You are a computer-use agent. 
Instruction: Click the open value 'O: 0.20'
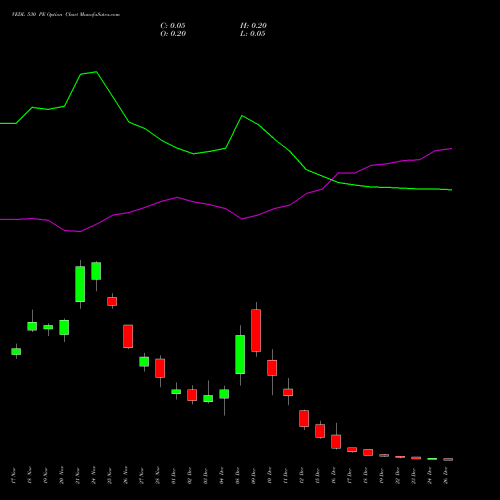(173, 34)
